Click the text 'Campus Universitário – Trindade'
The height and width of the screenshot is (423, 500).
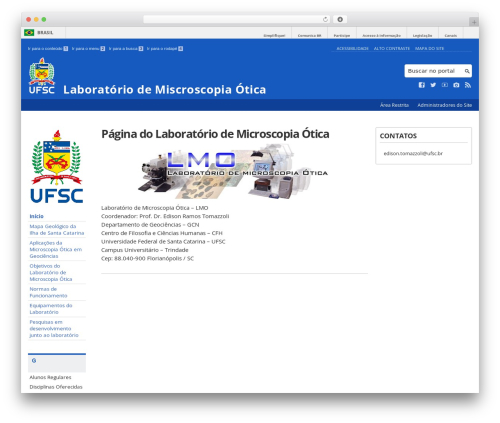point(145,250)
